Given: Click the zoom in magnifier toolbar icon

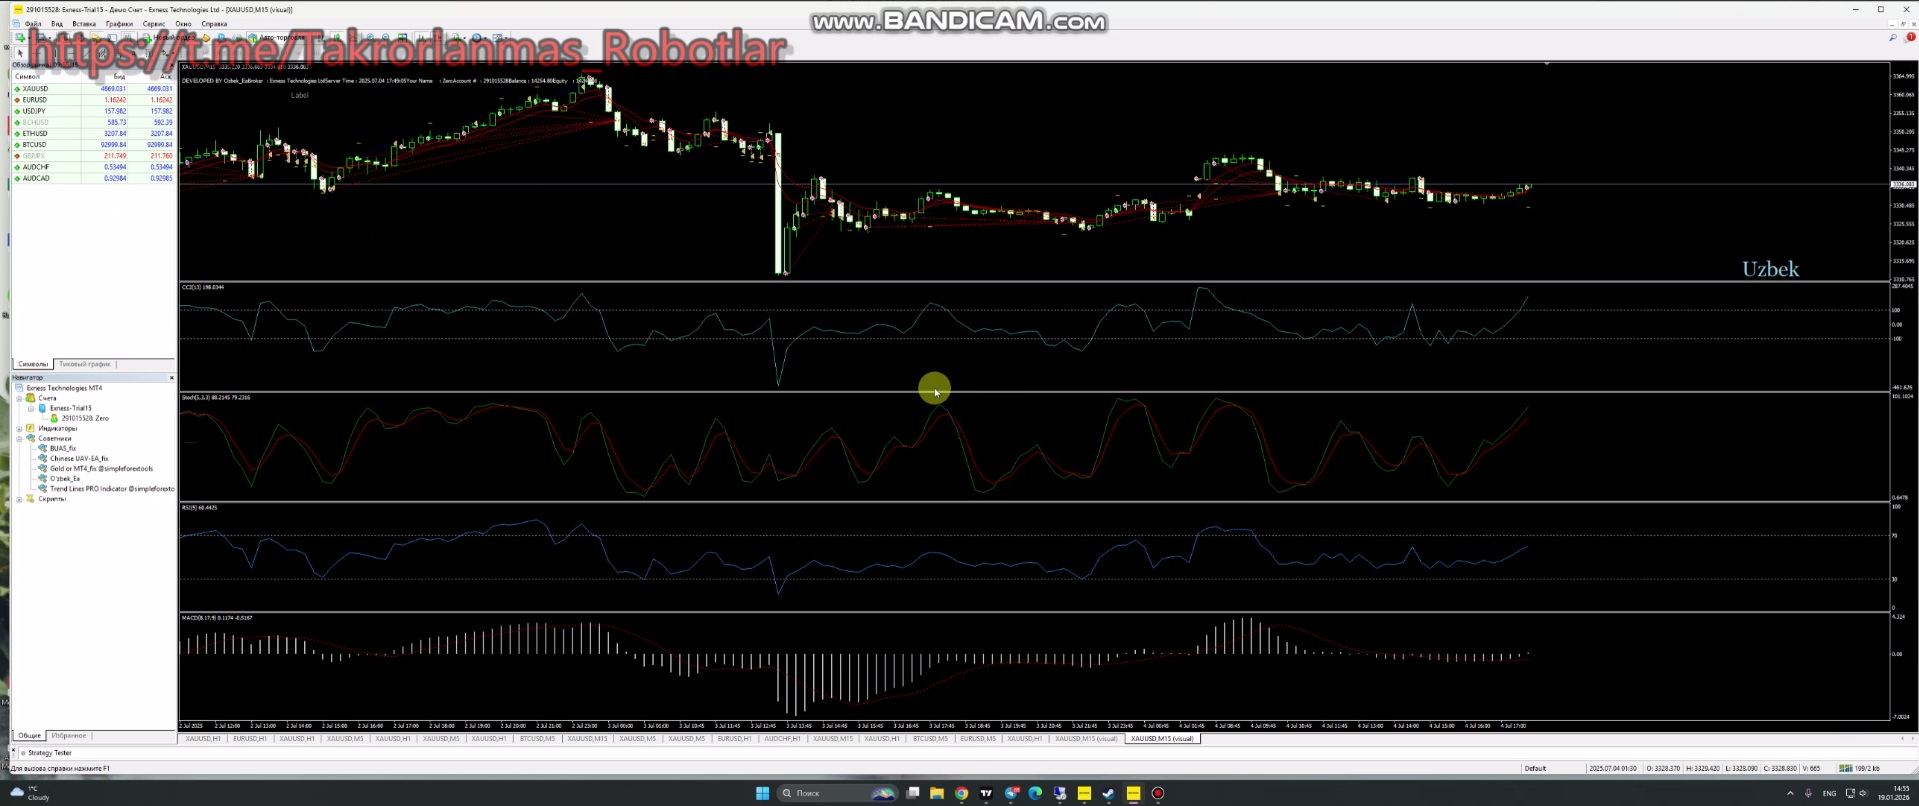Looking at the screenshot, I should click(x=370, y=38).
